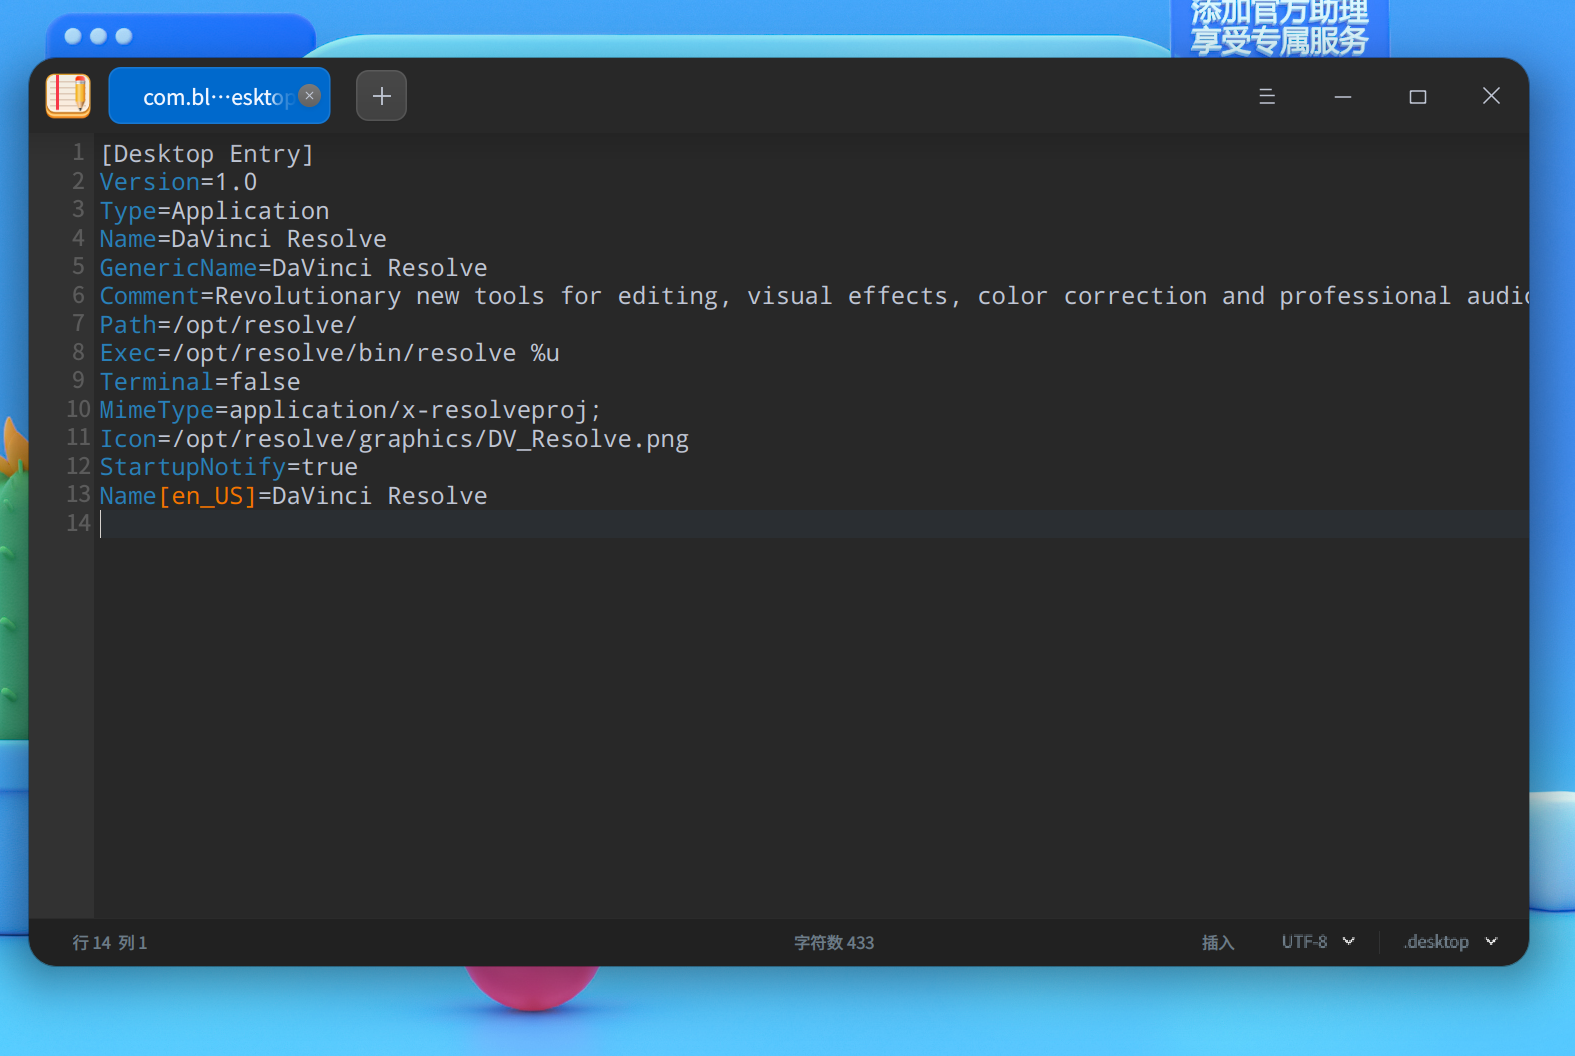
Task: Open the editor hamburger menu
Action: tap(1267, 96)
